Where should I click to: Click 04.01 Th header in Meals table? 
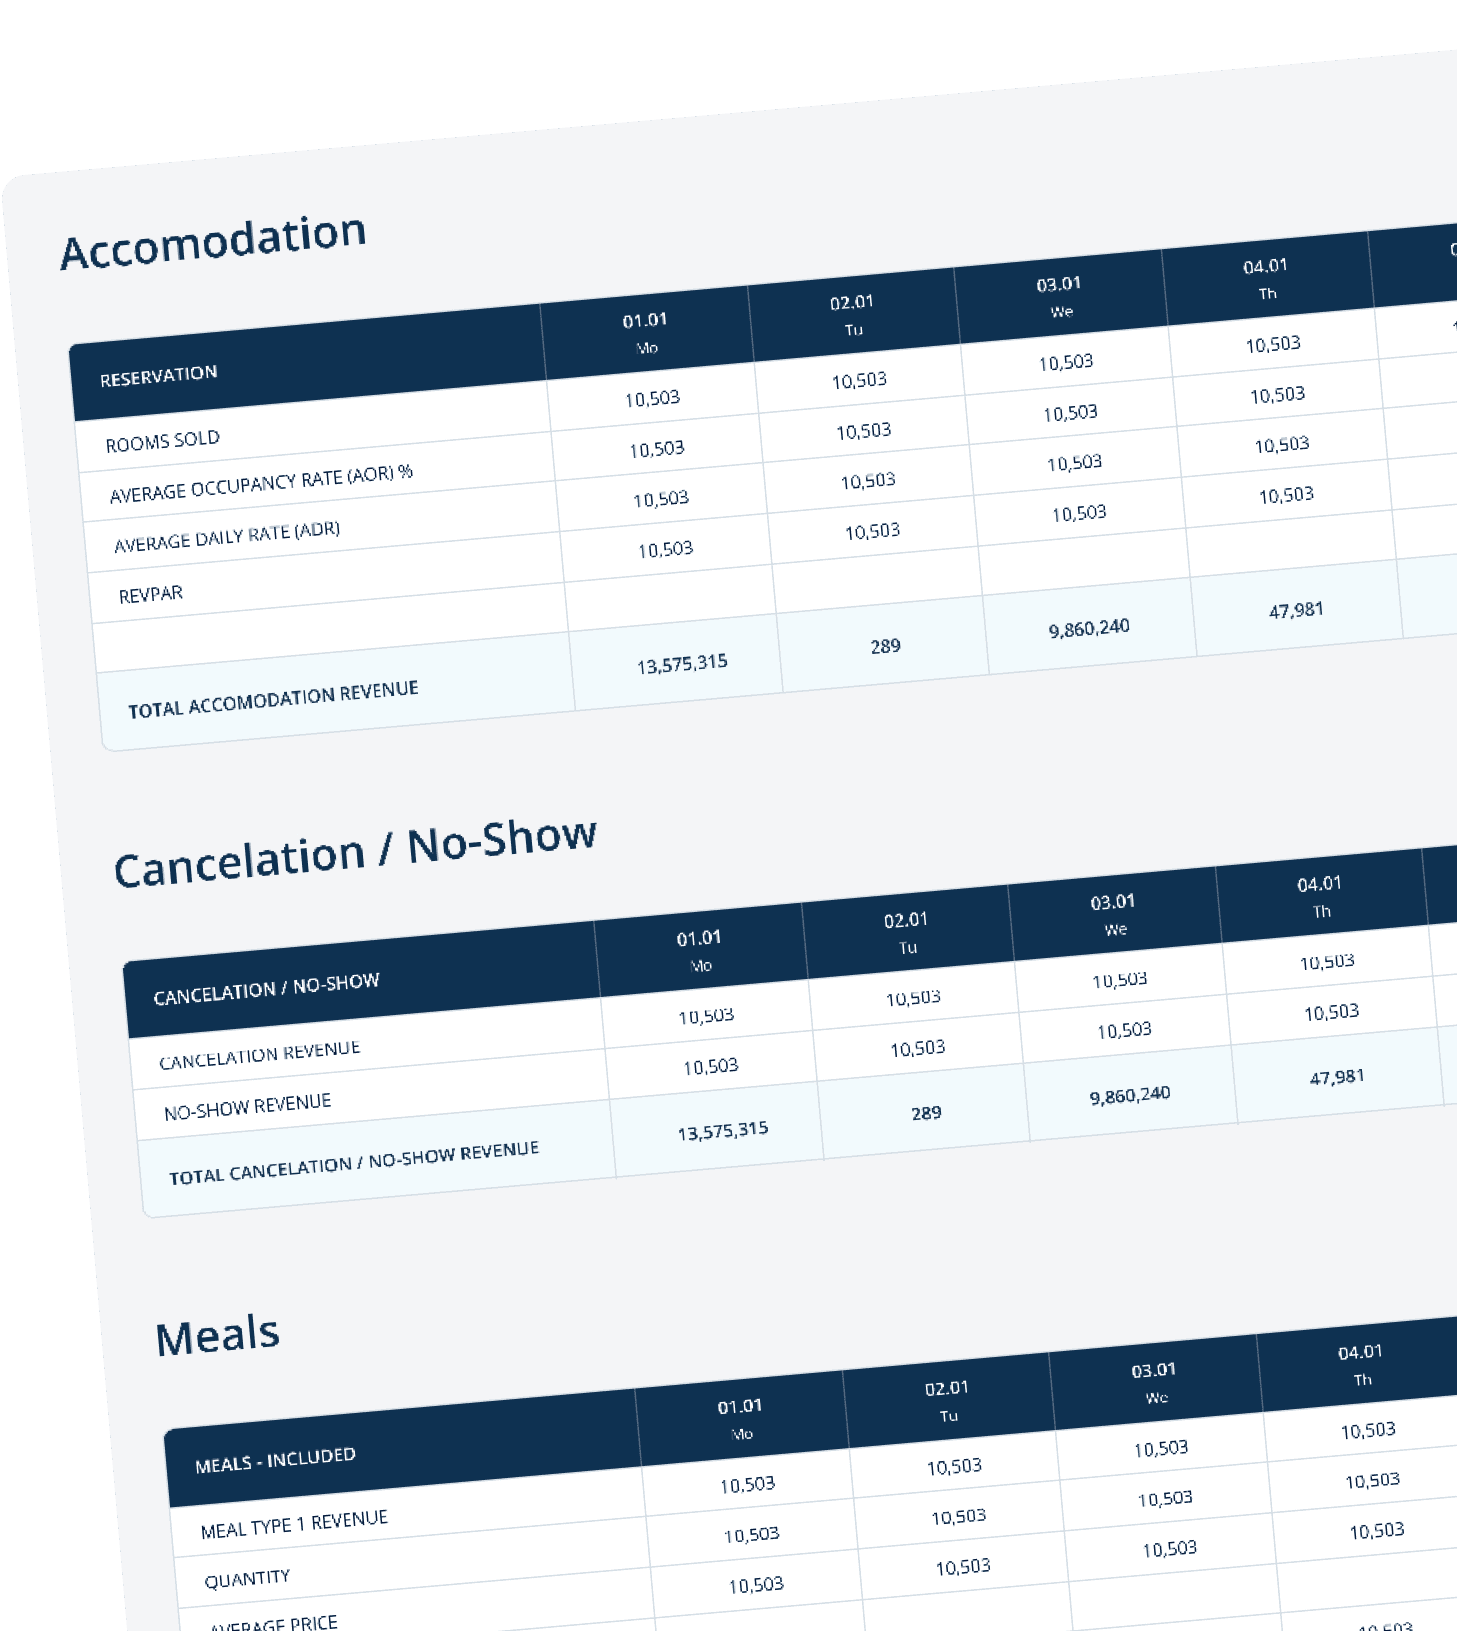tap(1361, 1365)
